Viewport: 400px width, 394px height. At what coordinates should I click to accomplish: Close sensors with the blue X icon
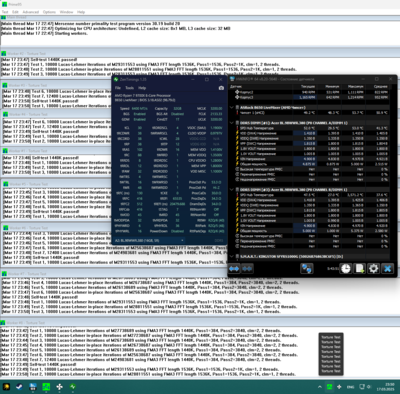pos(387,269)
